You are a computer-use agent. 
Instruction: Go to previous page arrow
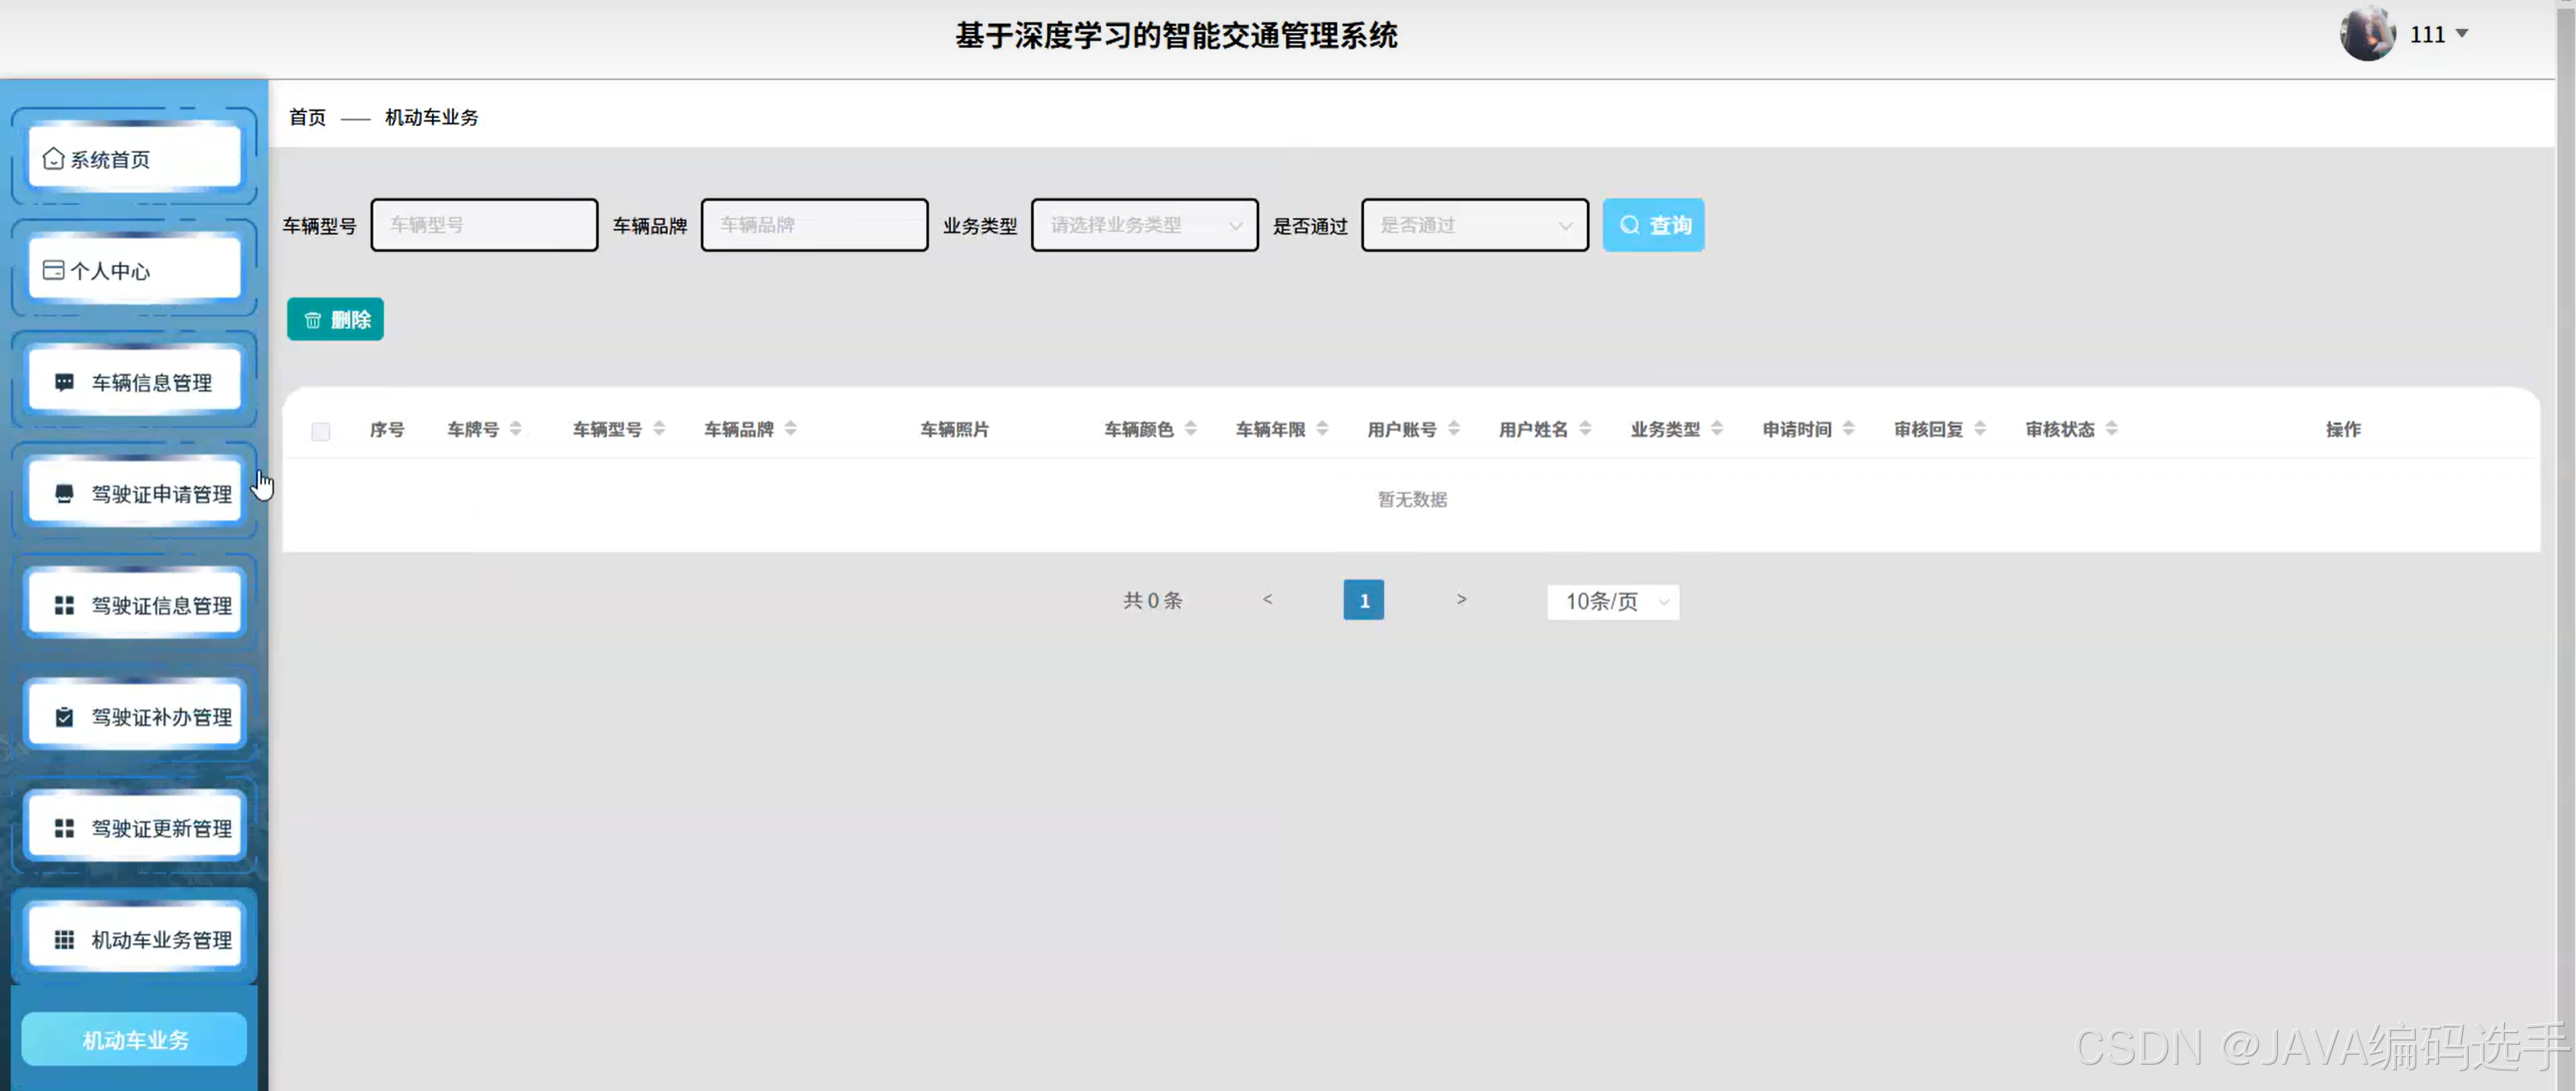(1267, 599)
